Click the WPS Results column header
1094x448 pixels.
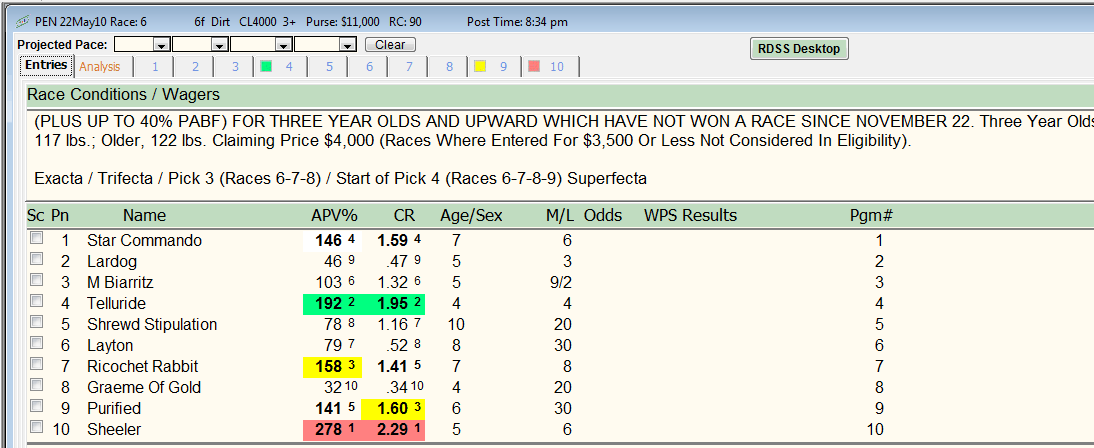pos(690,216)
